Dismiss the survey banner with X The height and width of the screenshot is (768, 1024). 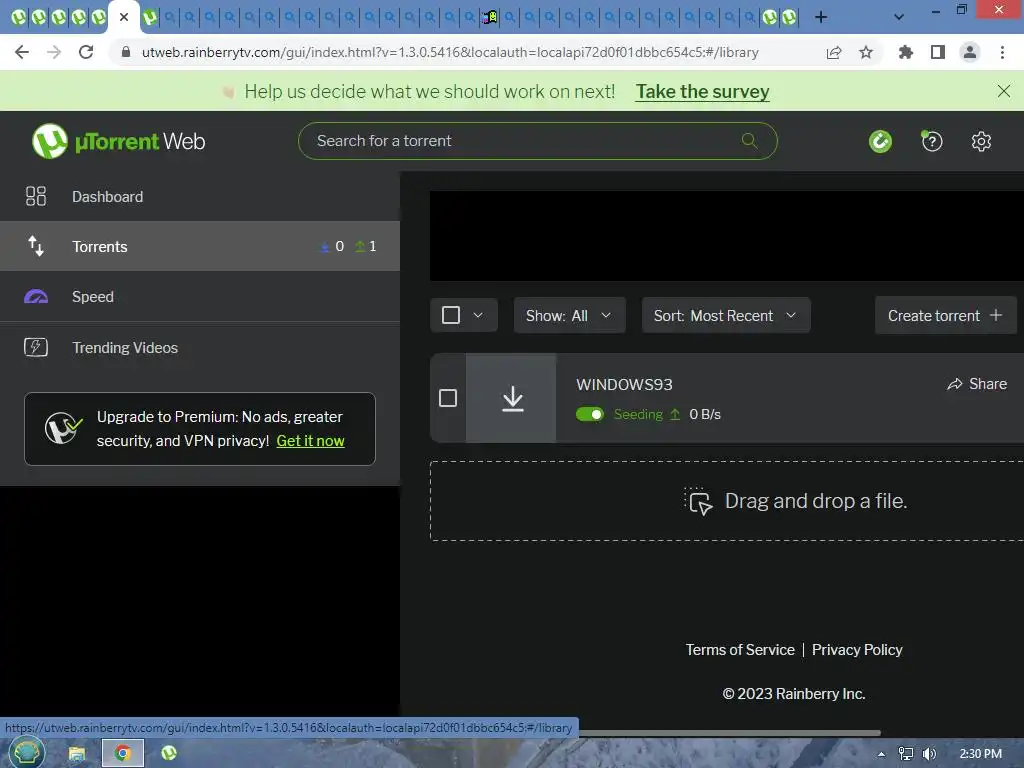click(1004, 91)
